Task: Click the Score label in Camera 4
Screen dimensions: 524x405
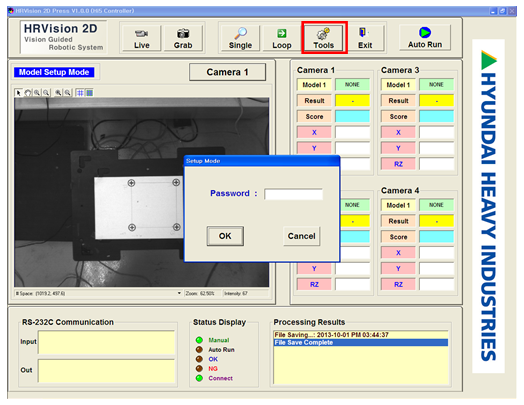Action: pos(398,237)
